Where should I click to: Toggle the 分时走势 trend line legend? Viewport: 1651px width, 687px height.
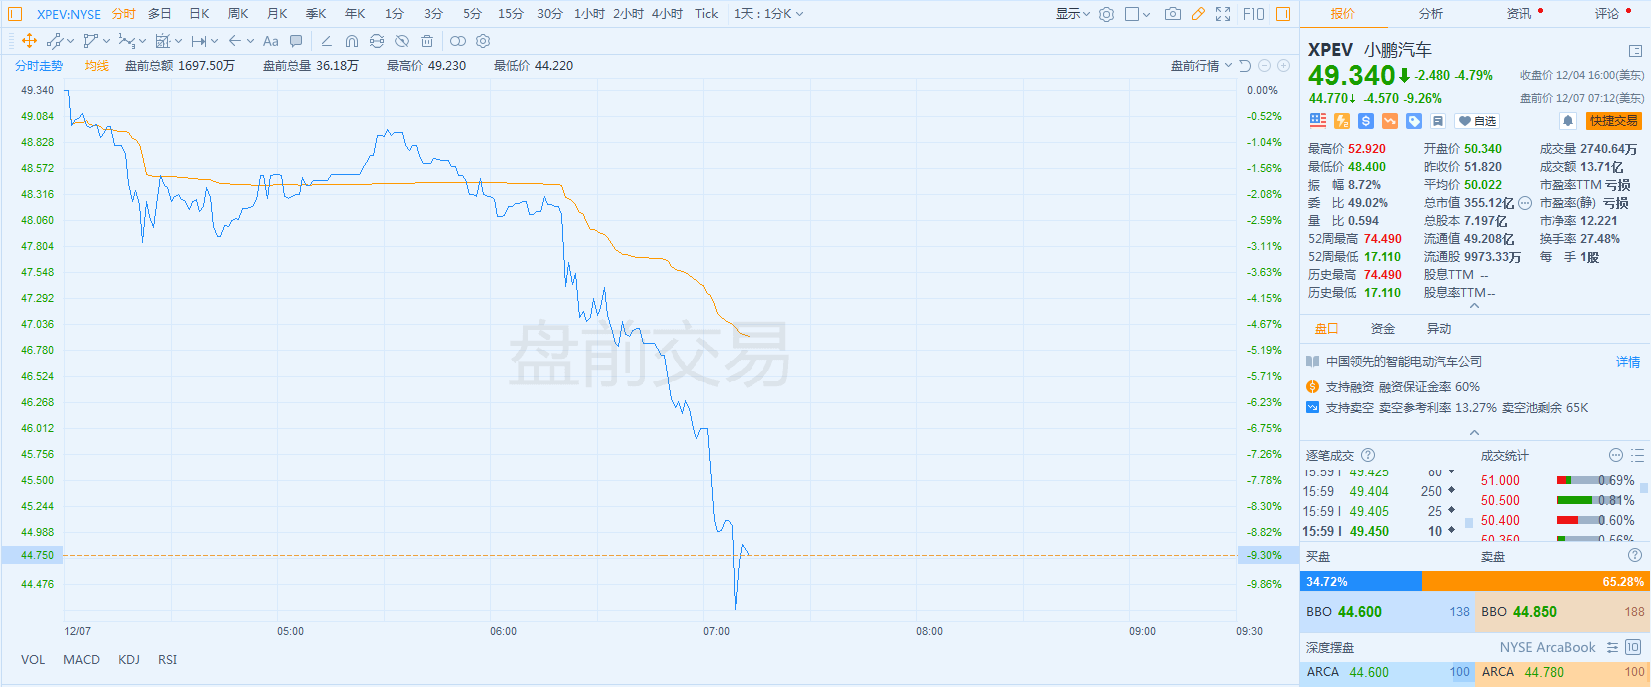39,66
